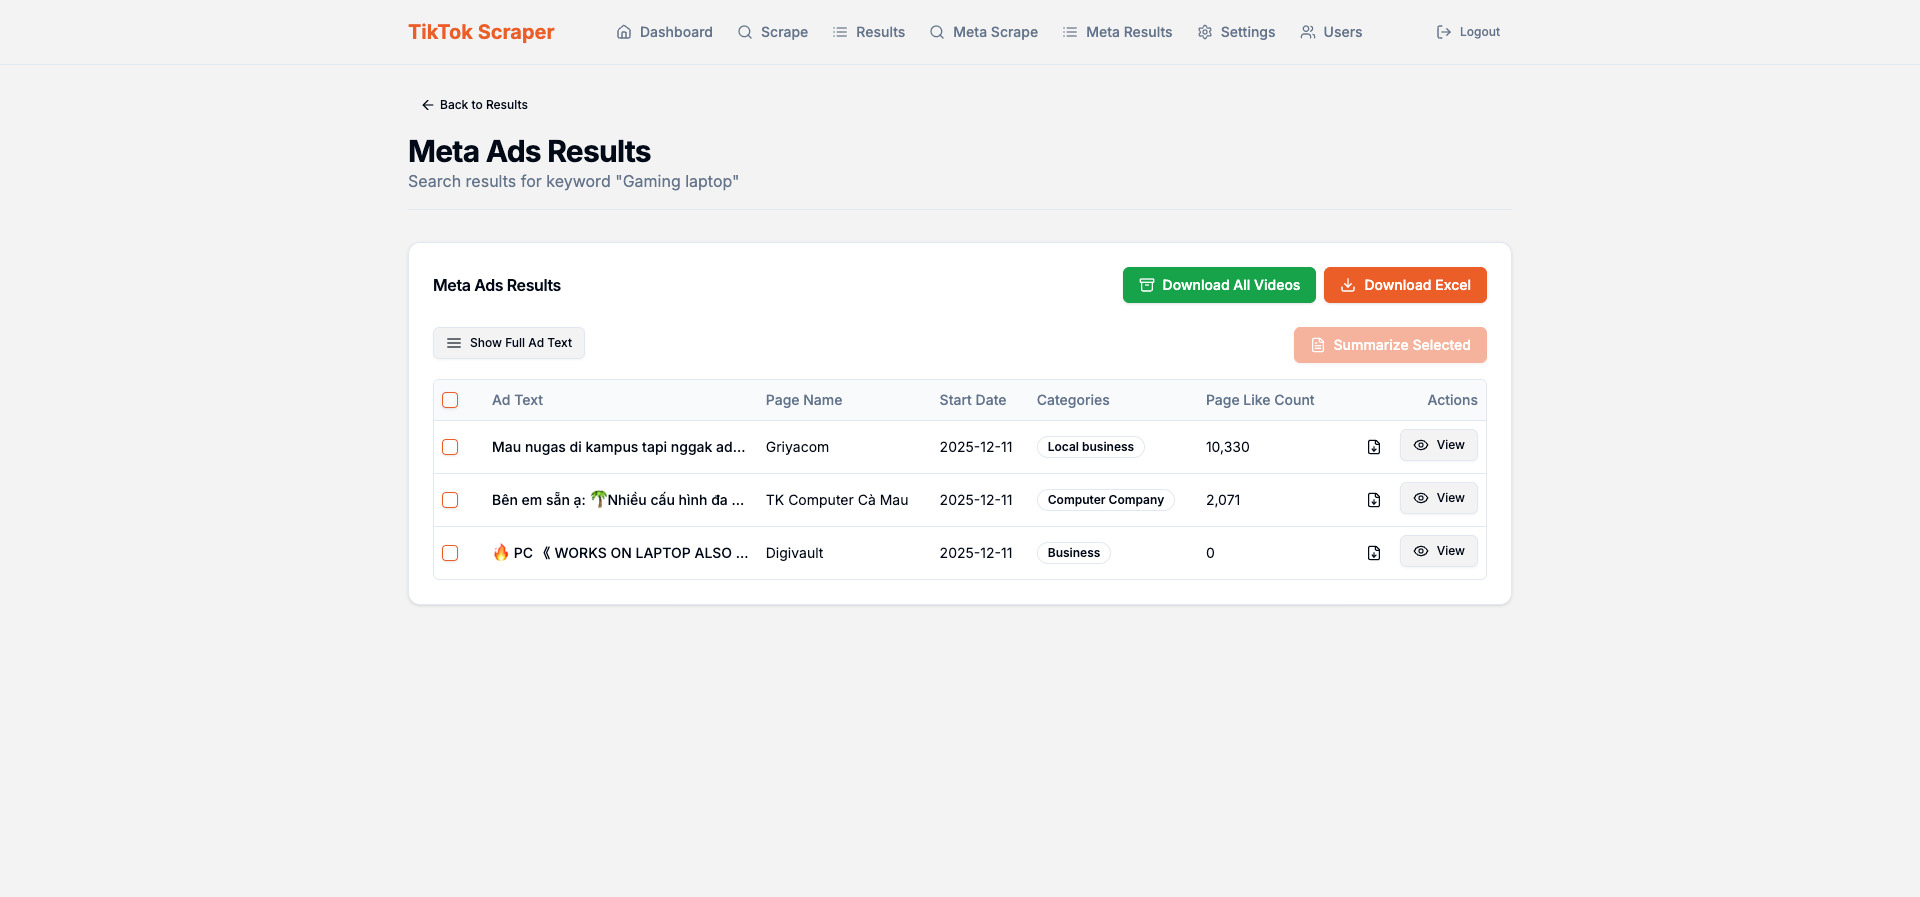
Task: Expand ad text with Show Full Ad Text
Action: coord(509,343)
